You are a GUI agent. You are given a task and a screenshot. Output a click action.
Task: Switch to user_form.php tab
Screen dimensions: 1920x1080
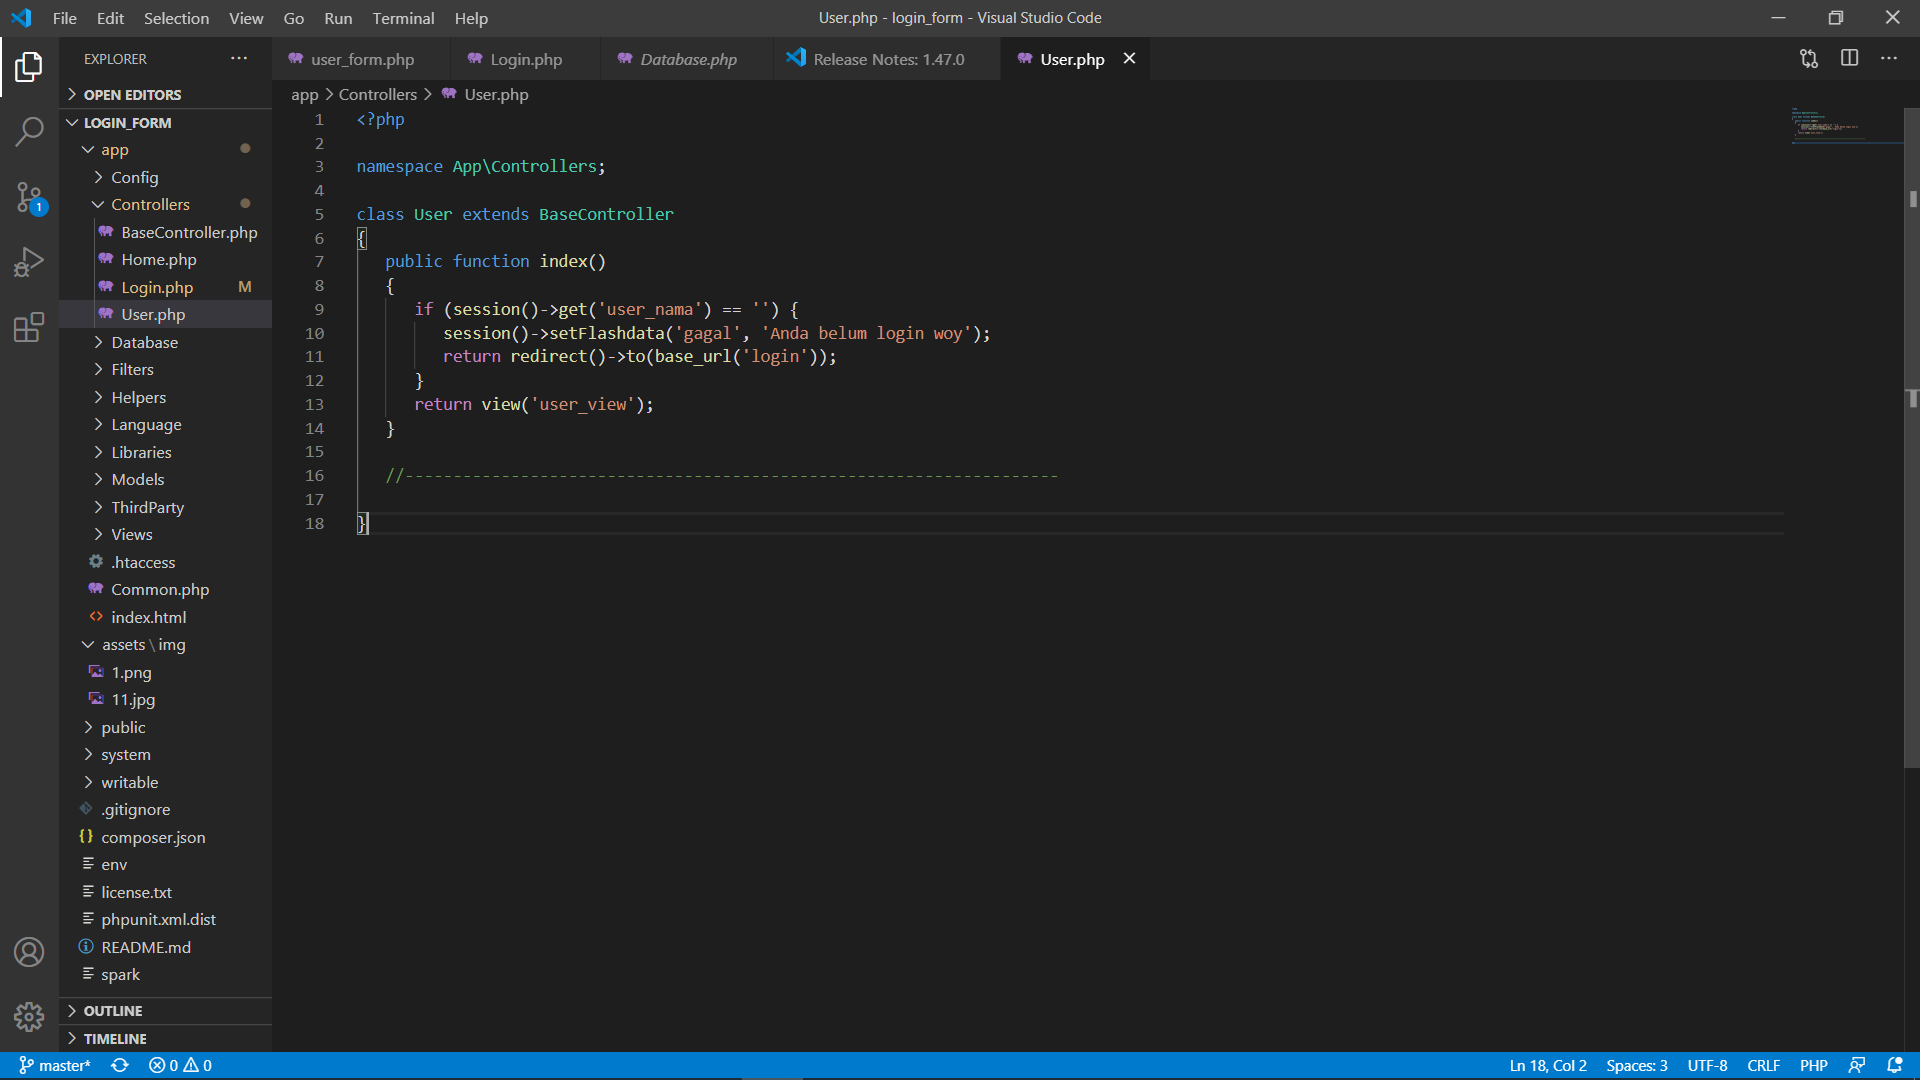click(x=362, y=59)
